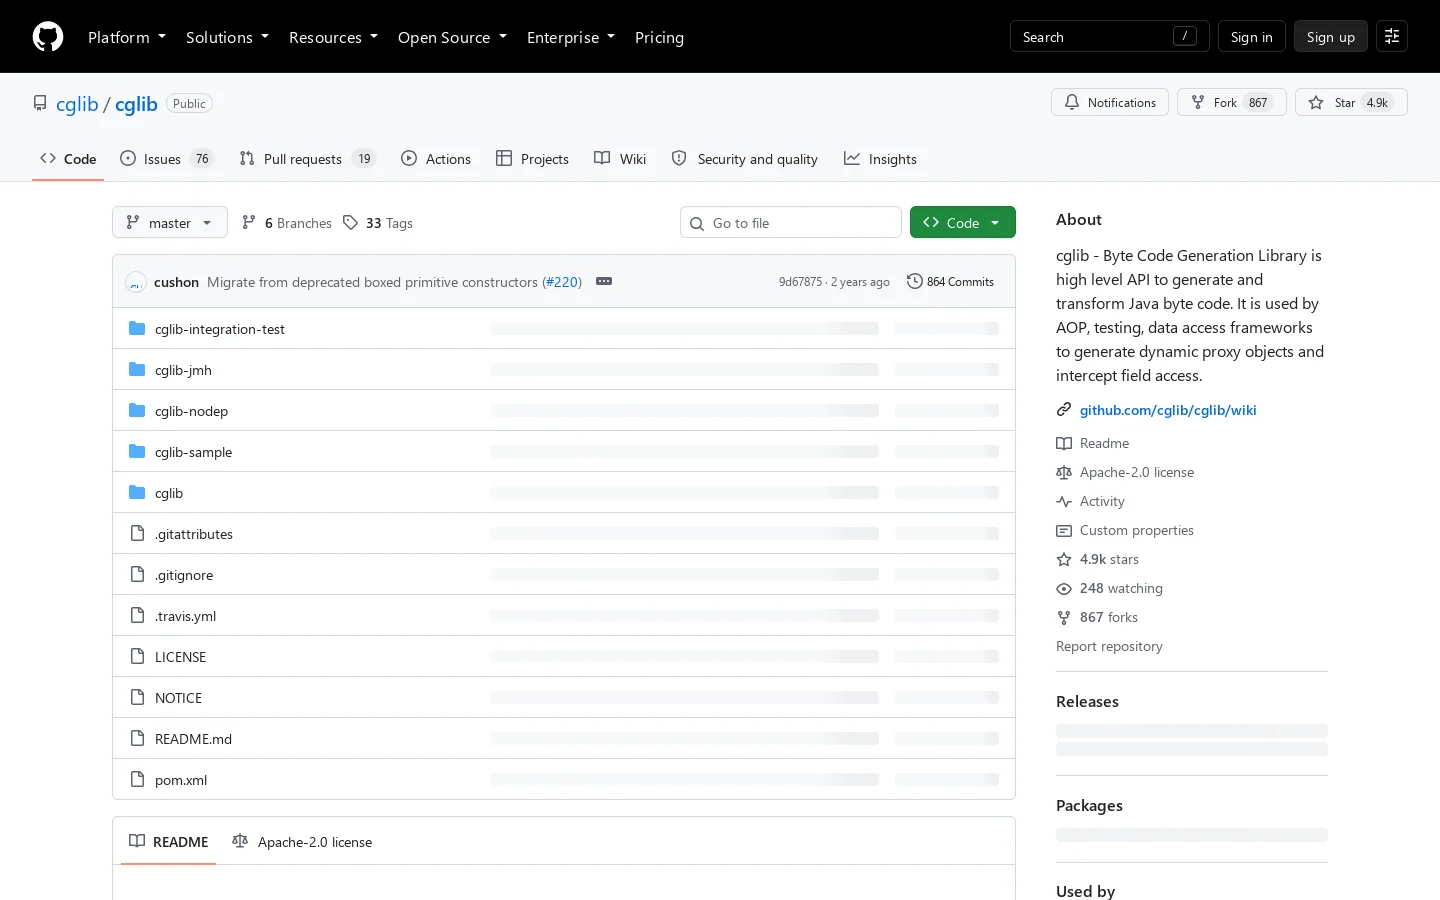Focus the Go to file field
Viewport: 1440px width, 900px height.
[791, 223]
